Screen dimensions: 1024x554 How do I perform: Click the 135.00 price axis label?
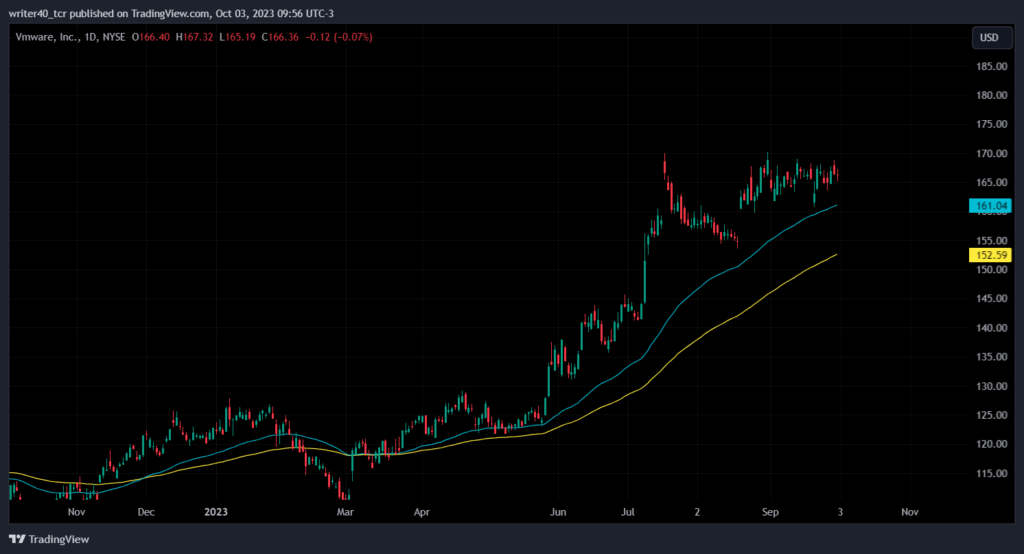pyautogui.click(x=991, y=357)
